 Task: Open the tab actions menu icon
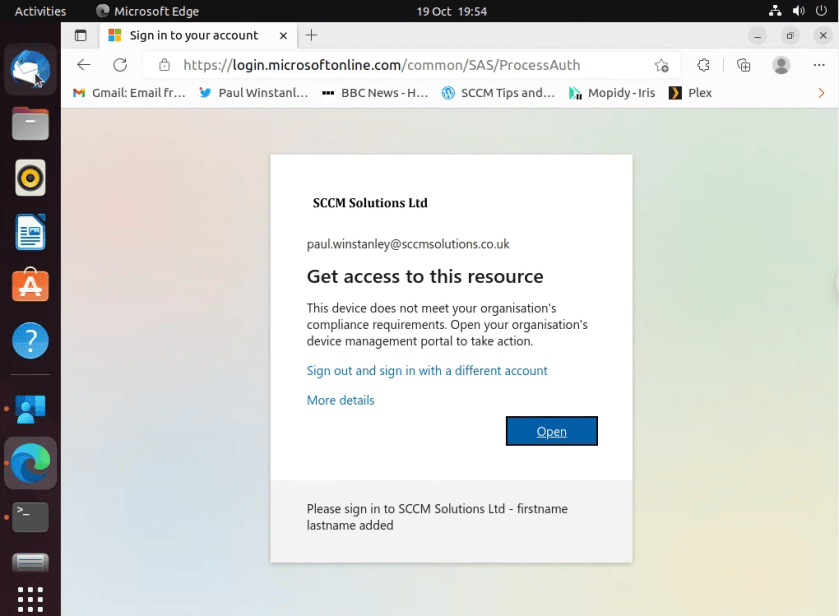(81, 34)
